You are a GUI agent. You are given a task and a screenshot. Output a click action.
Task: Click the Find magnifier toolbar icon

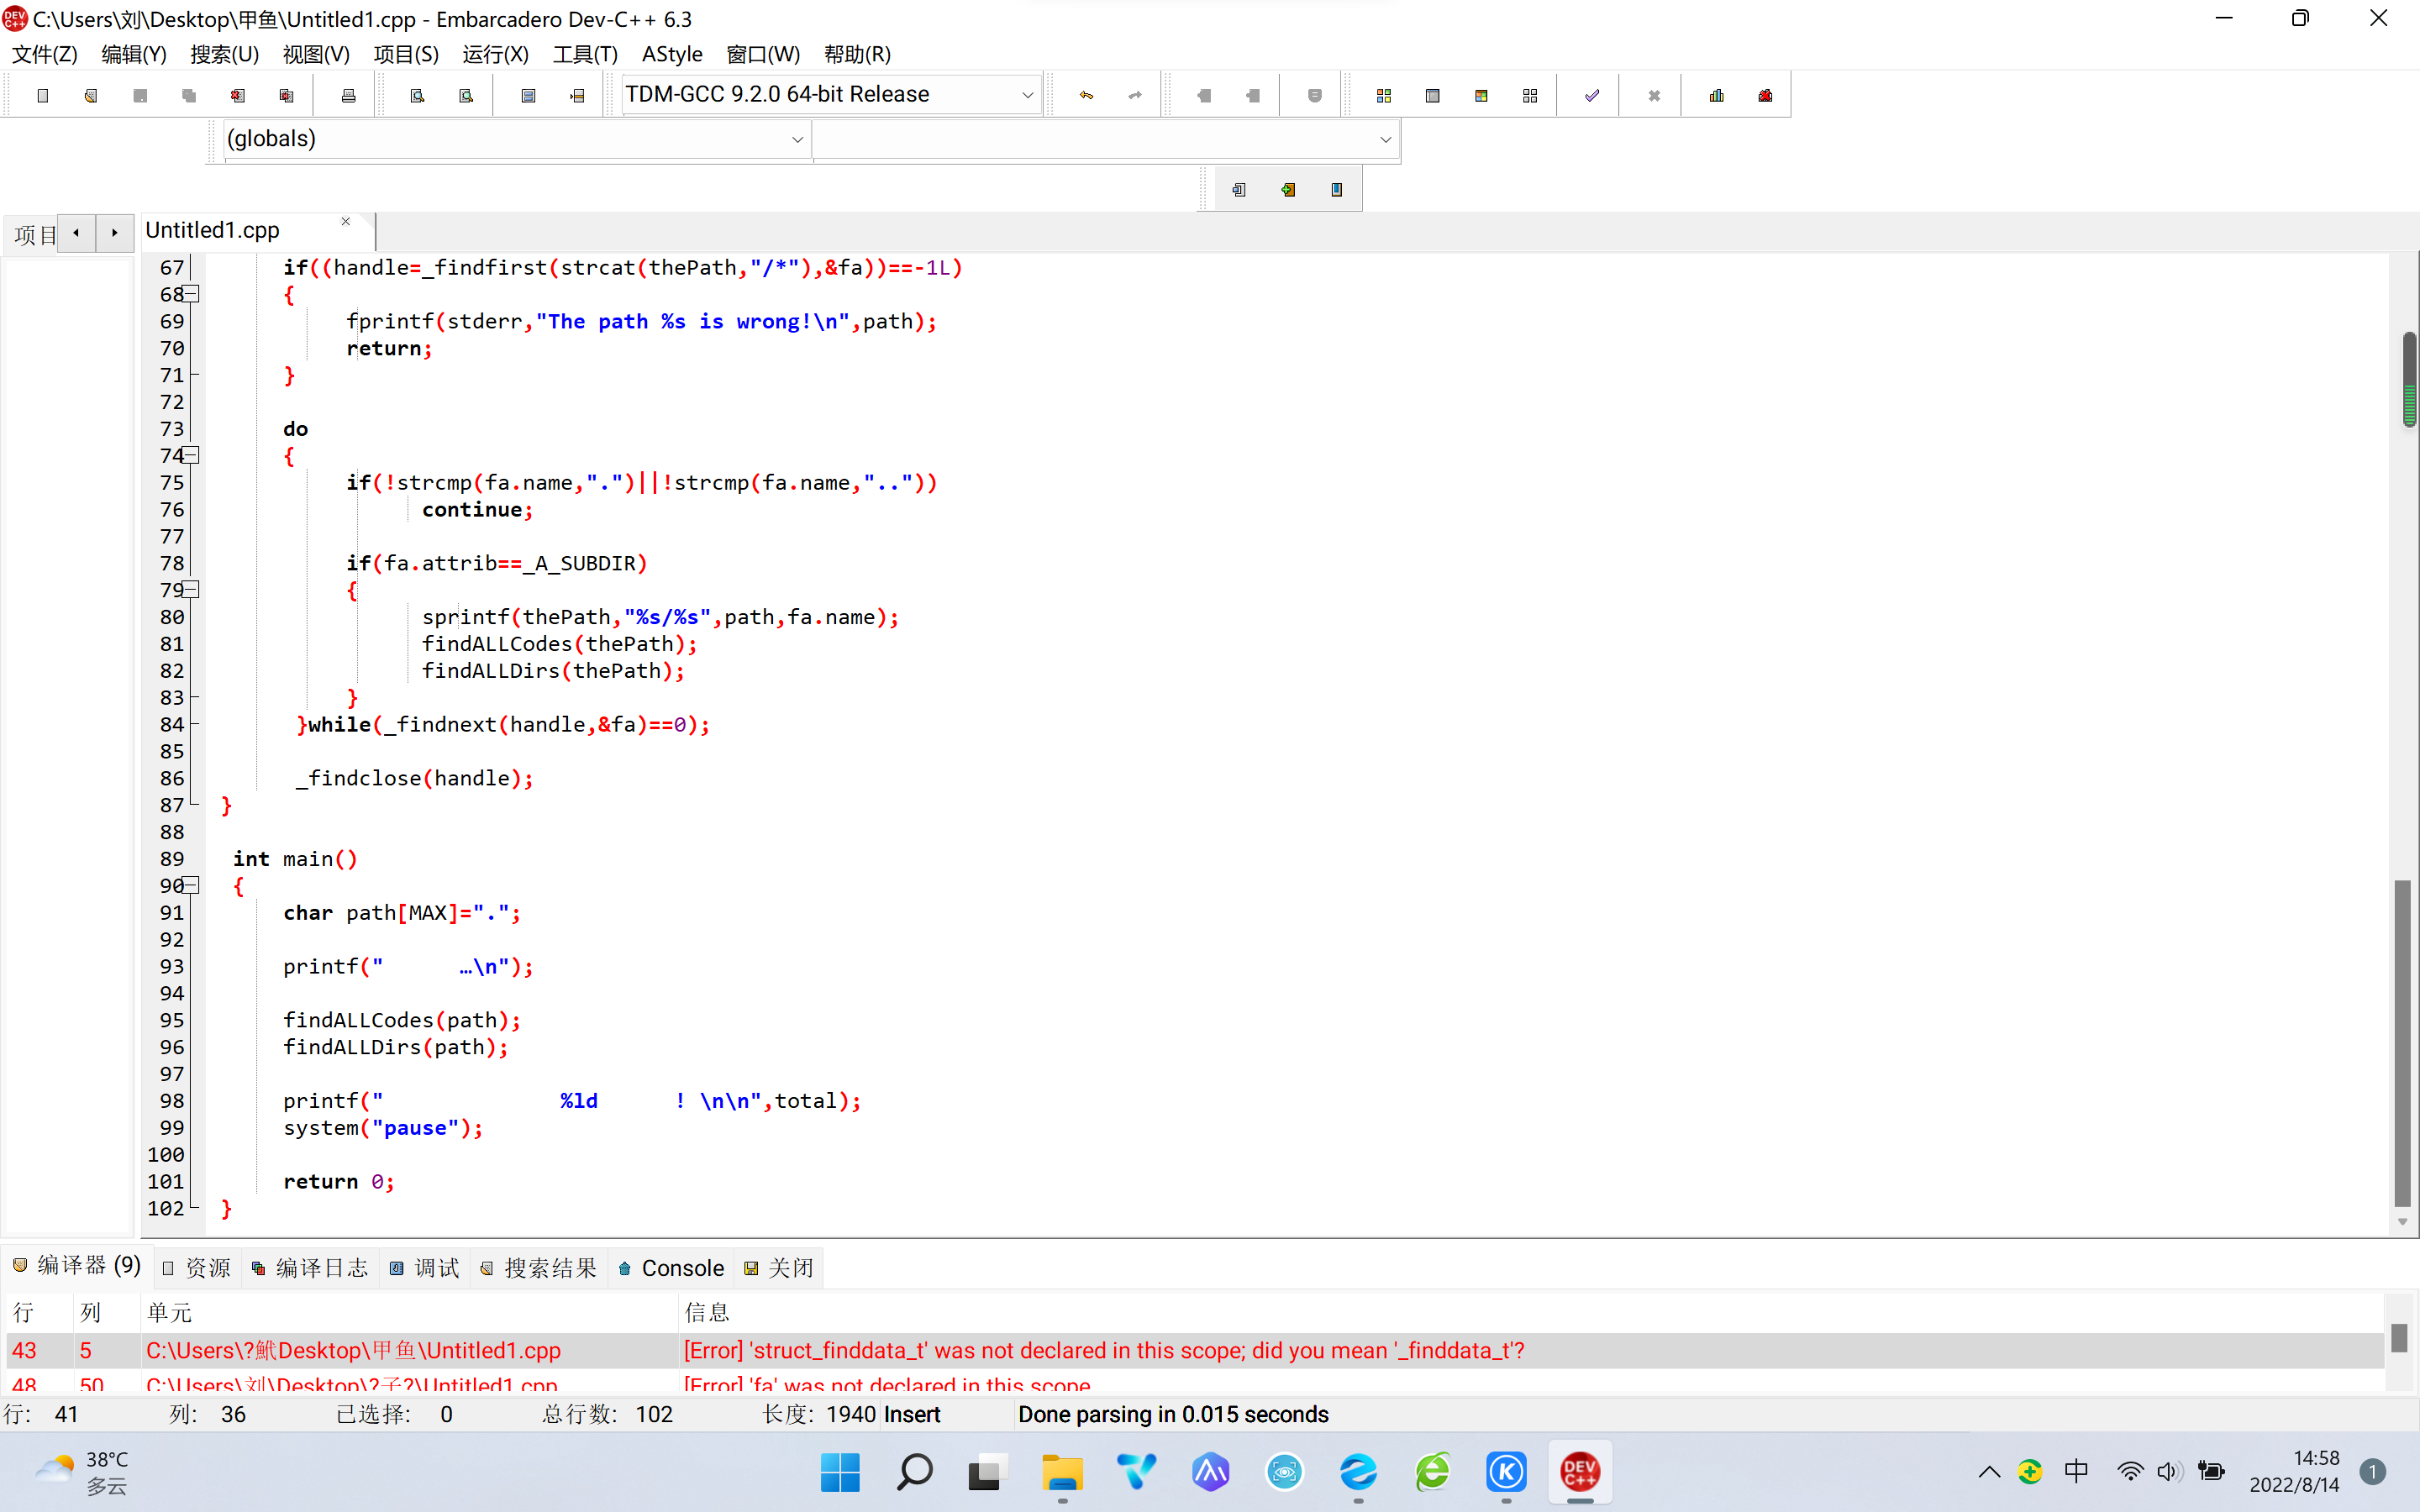(x=417, y=96)
